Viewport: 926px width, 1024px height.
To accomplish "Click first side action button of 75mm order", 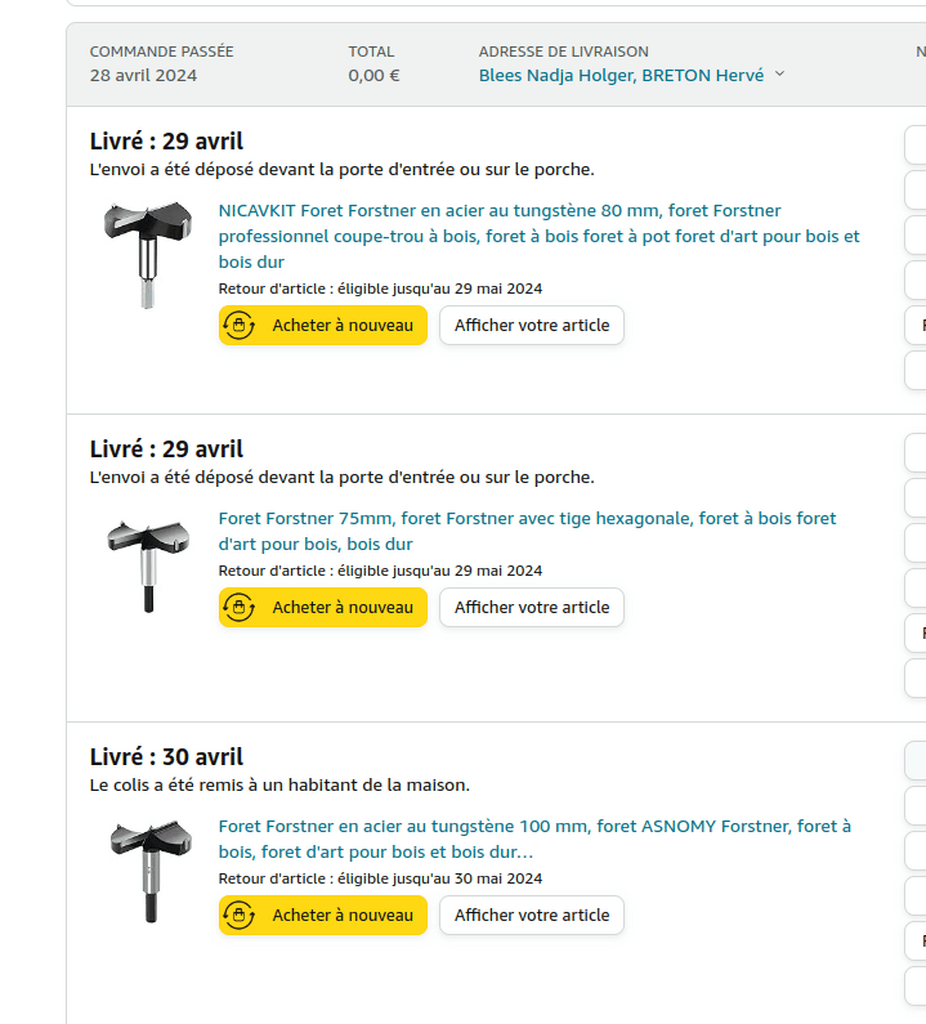I will (916, 453).
